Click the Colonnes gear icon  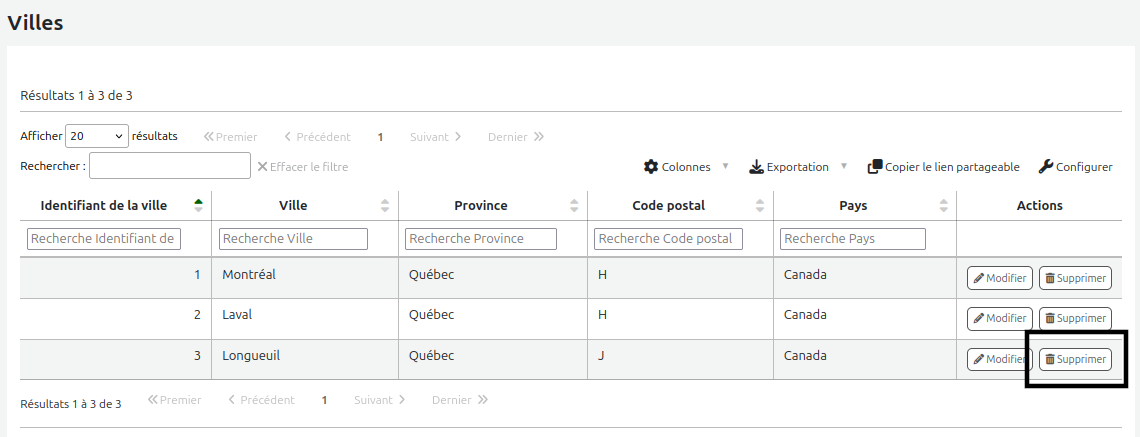(651, 167)
